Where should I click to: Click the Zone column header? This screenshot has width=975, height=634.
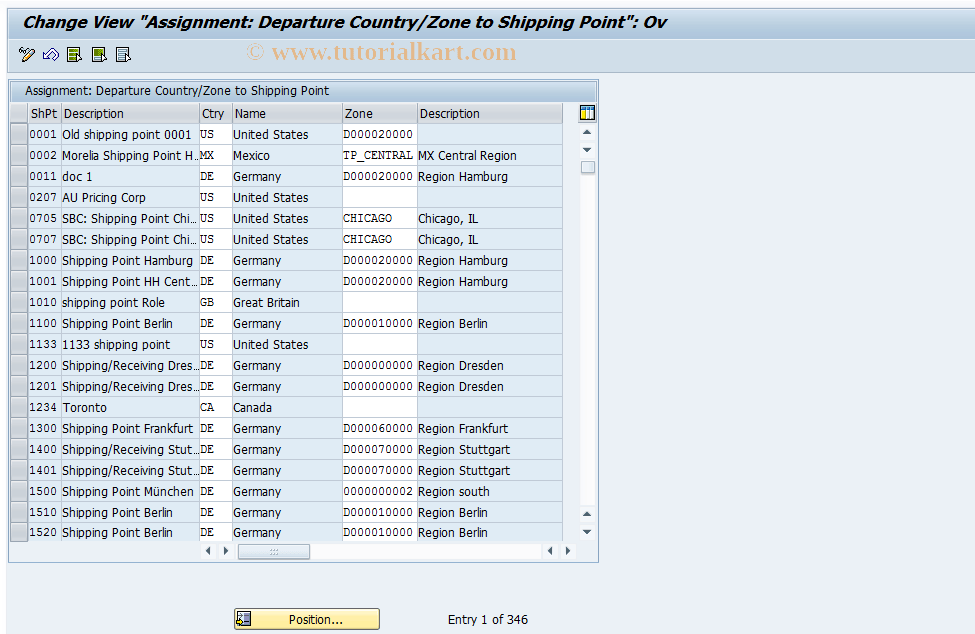pyautogui.click(x=378, y=113)
